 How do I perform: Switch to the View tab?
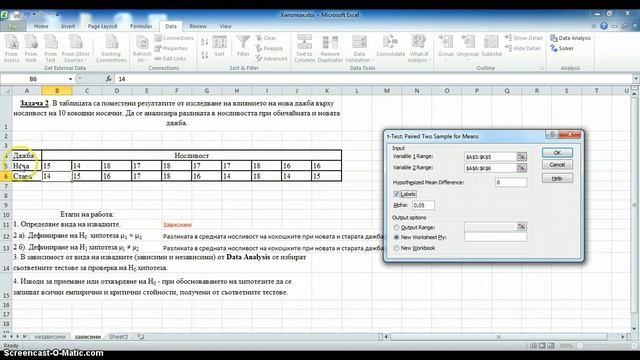225,26
